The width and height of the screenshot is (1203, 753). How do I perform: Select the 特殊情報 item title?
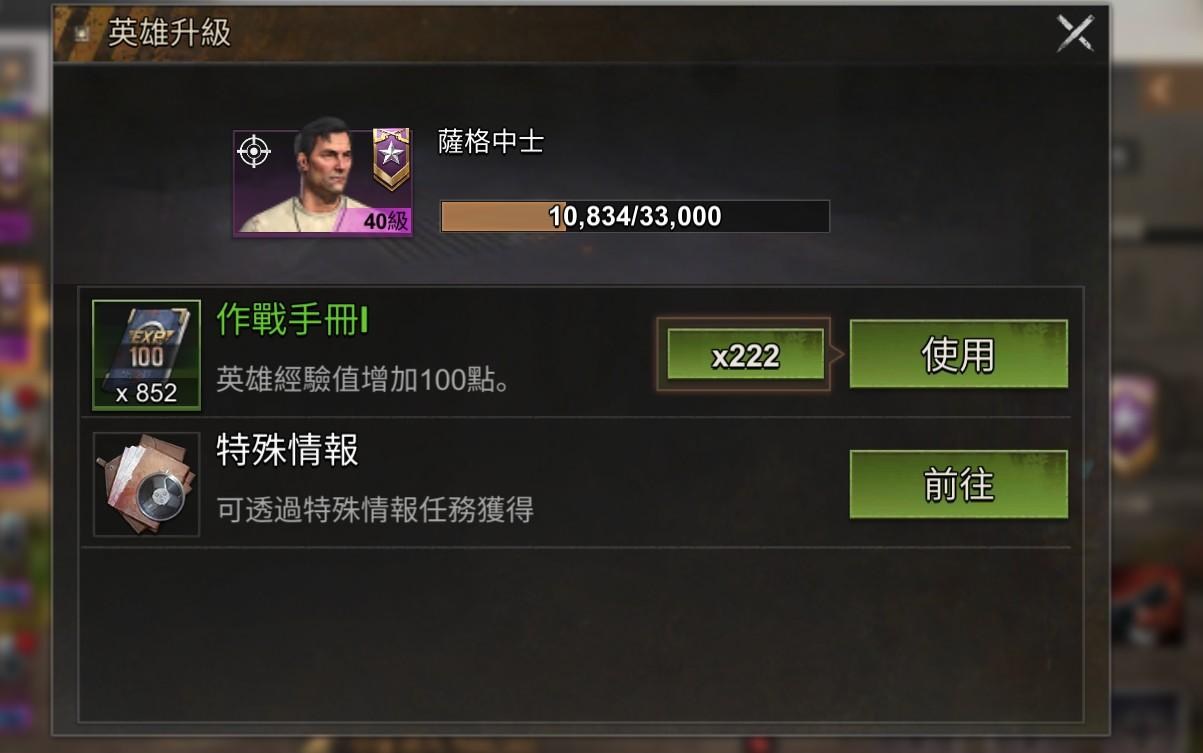click(x=288, y=450)
